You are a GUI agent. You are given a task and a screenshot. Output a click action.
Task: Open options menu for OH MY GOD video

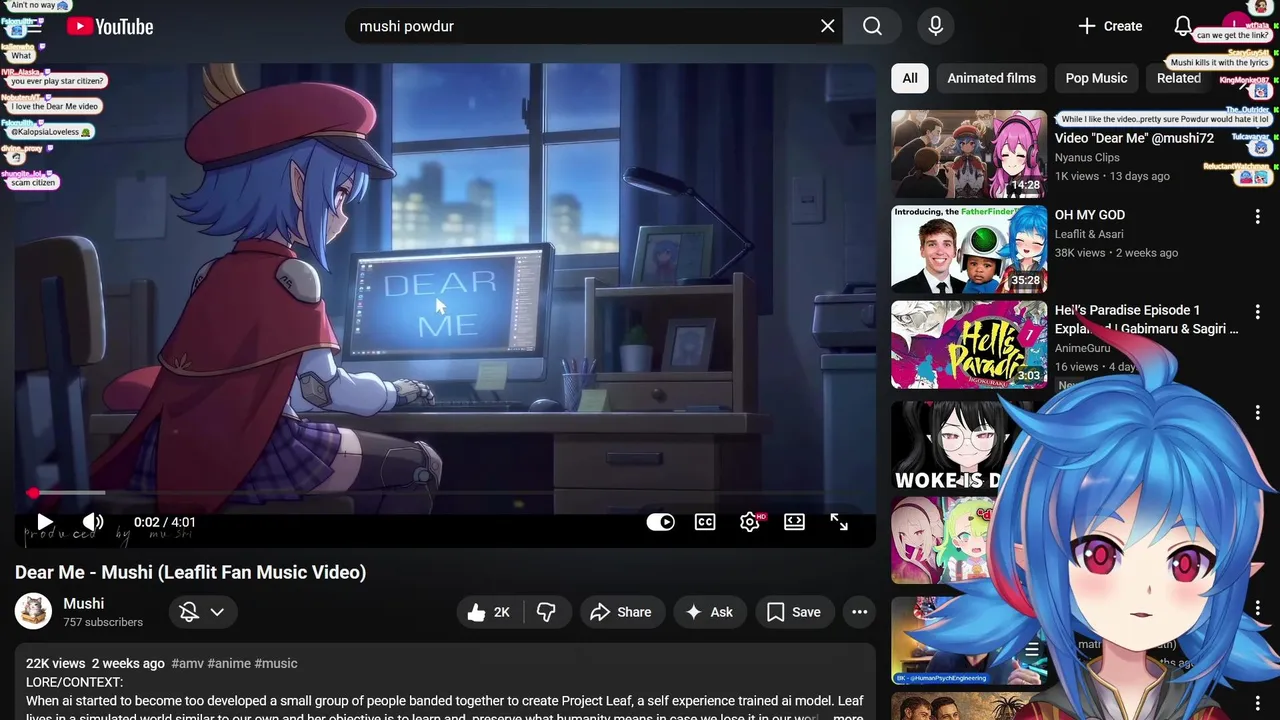pyautogui.click(x=1257, y=216)
